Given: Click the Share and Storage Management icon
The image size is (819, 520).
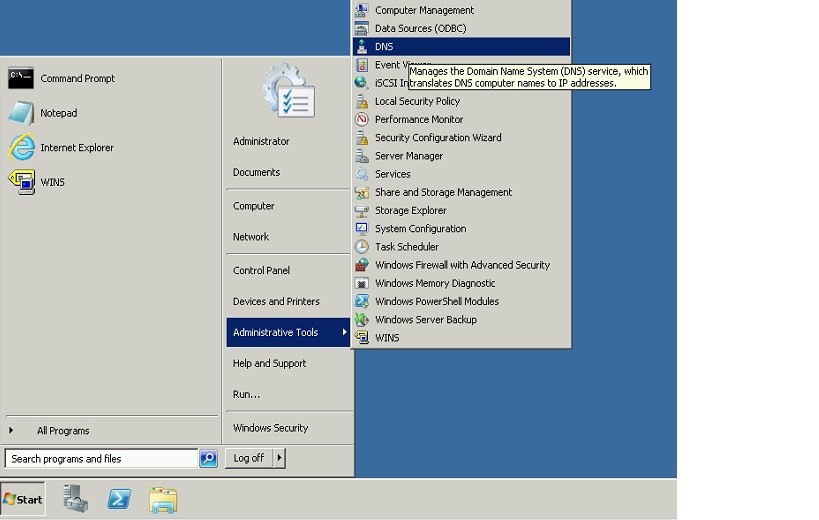Looking at the screenshot, I should click(361, 192).
